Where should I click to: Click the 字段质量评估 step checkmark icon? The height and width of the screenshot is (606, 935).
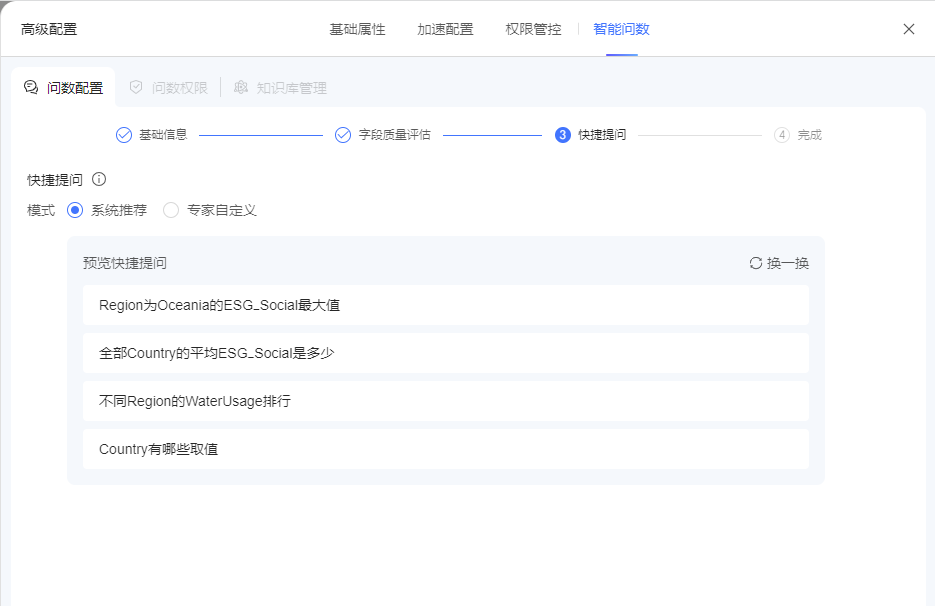point(343,135)
